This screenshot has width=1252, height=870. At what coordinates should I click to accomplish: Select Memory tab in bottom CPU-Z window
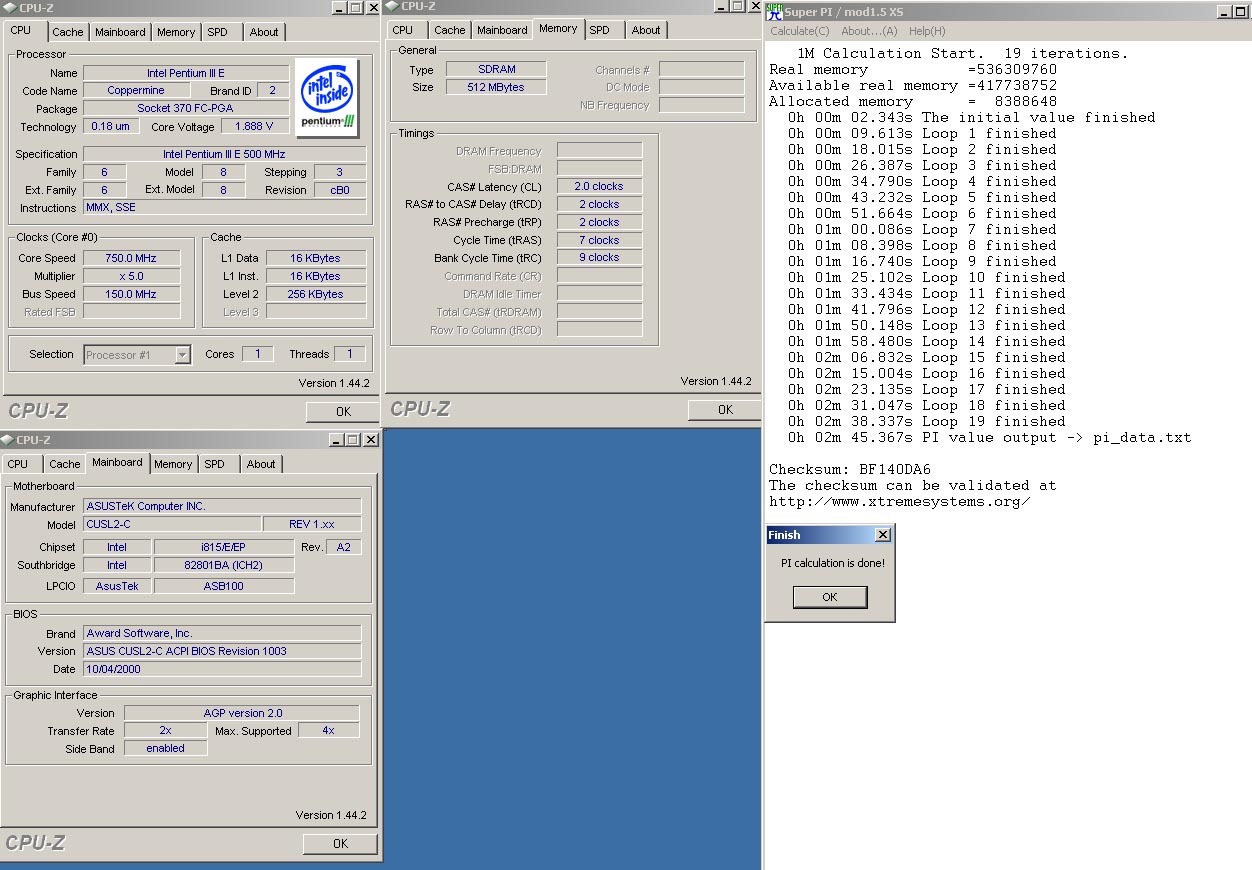[x=173, y=464]
